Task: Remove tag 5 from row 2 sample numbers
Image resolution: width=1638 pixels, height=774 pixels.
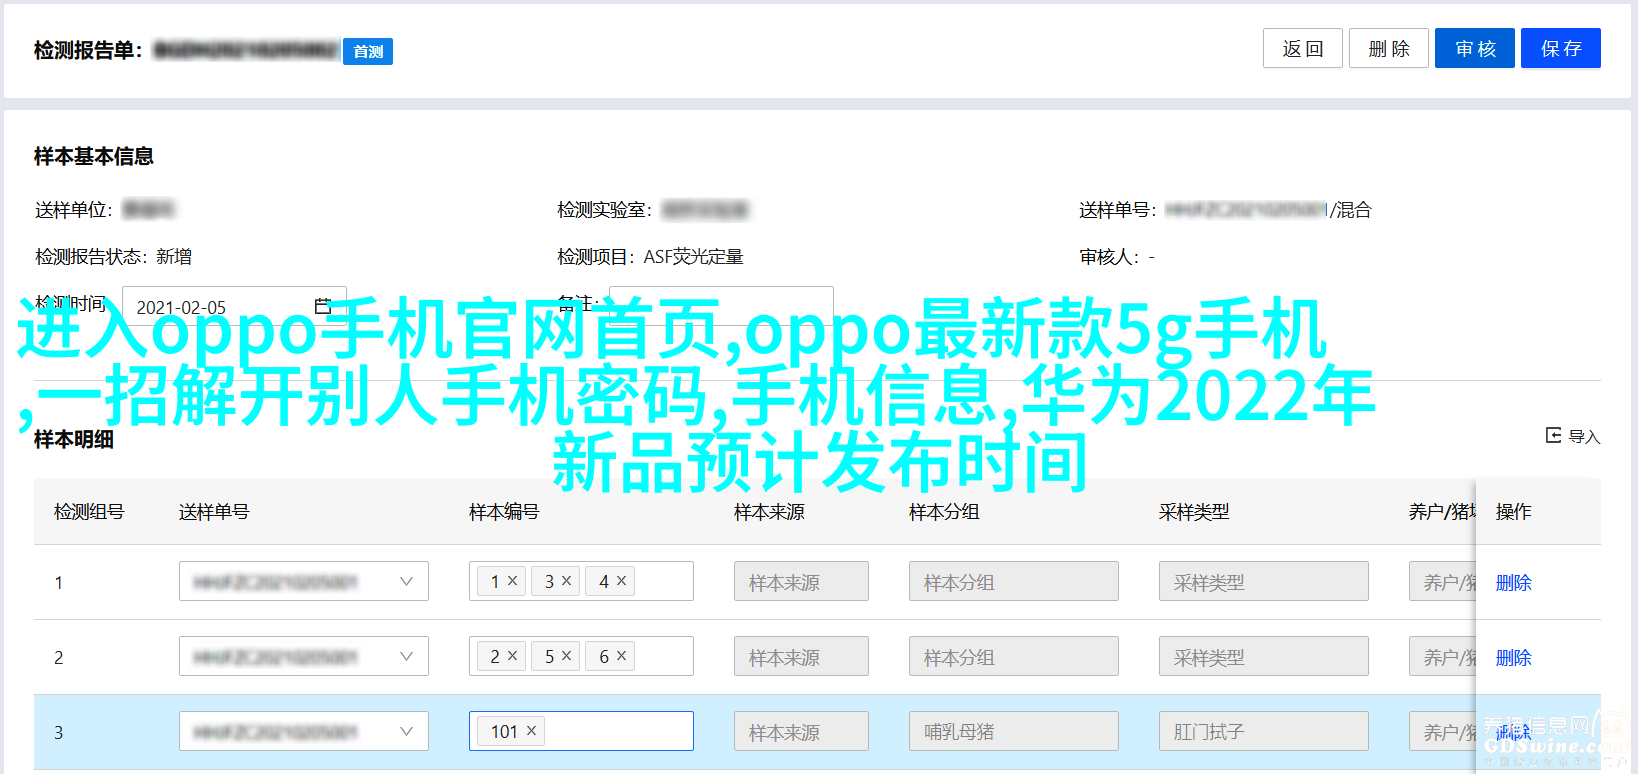Action: coord(566,656)
